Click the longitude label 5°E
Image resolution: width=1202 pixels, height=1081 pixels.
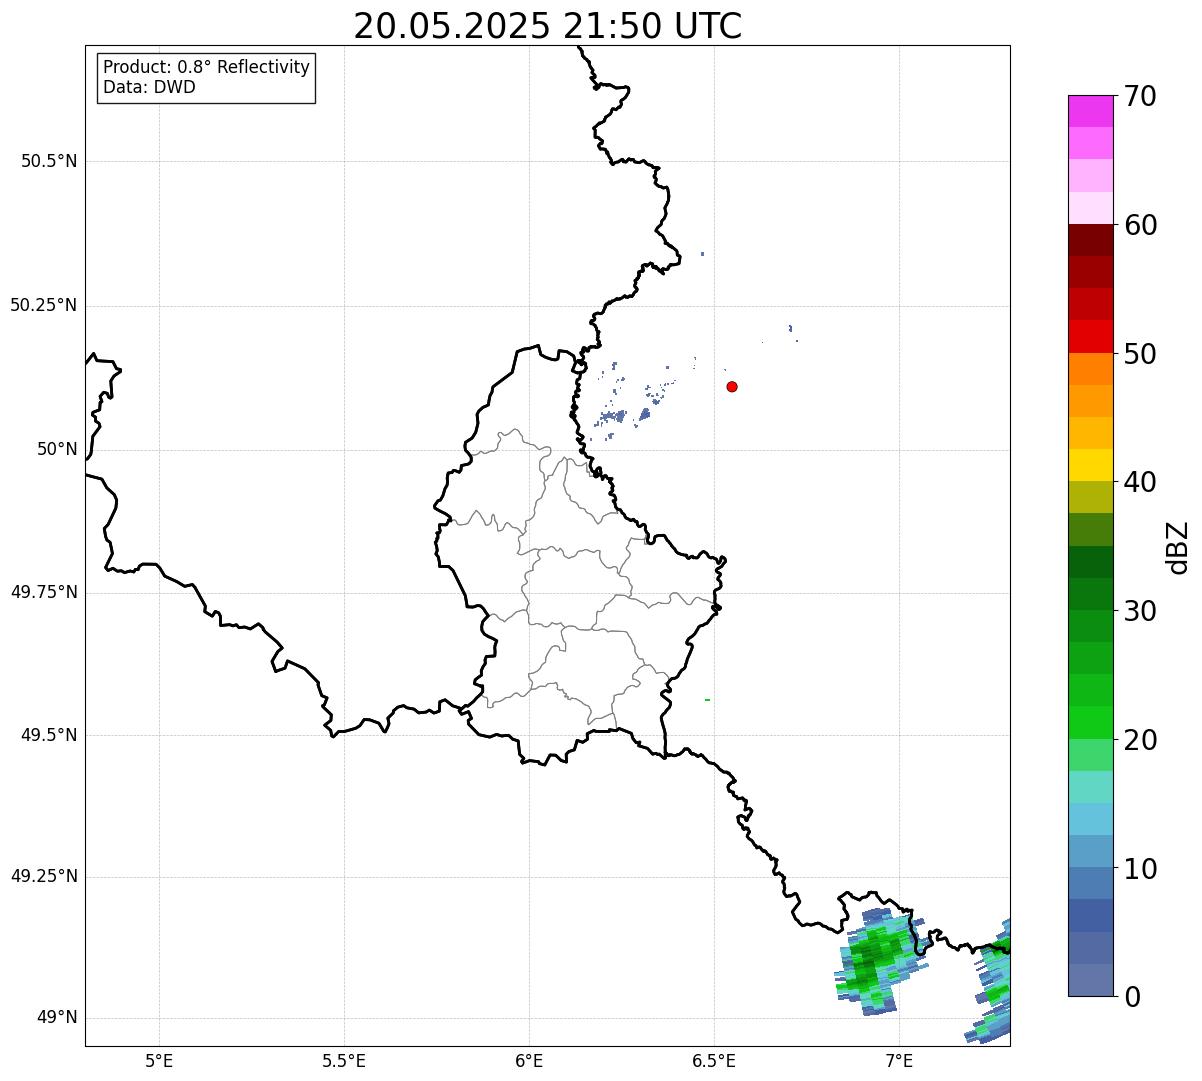pyautogui.click(x=159, y=1060)
